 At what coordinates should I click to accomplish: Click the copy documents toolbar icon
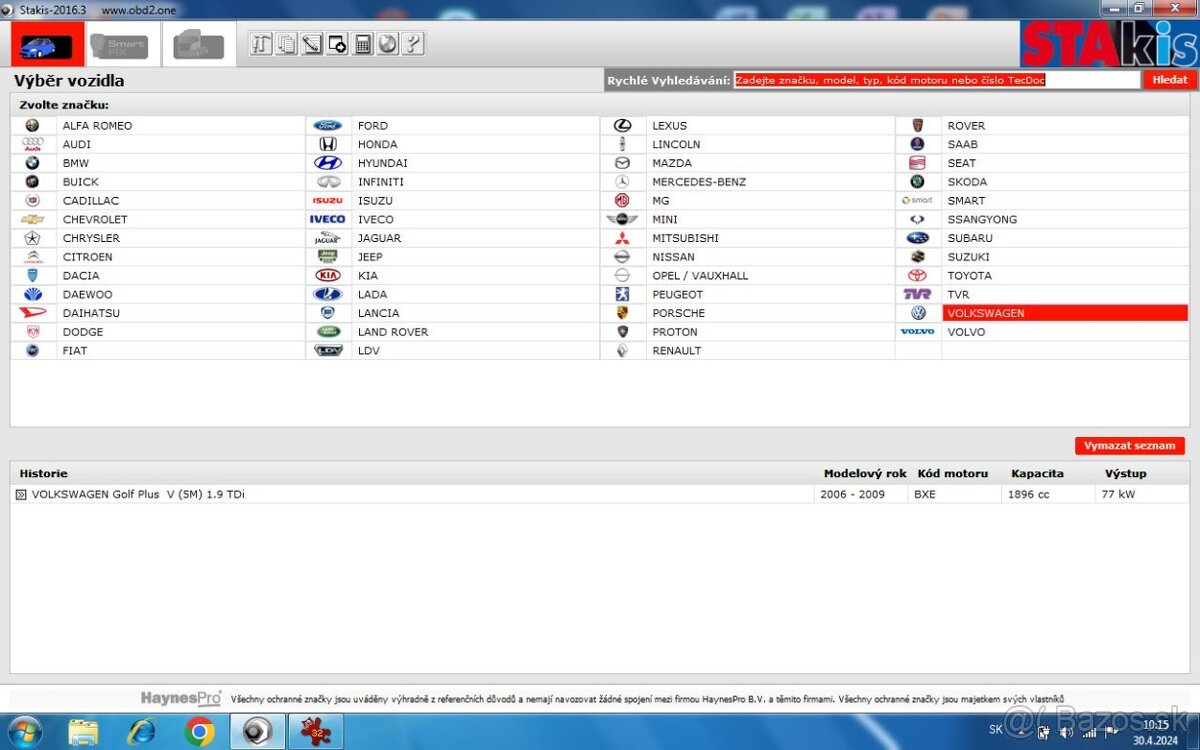tap(286, 44)
